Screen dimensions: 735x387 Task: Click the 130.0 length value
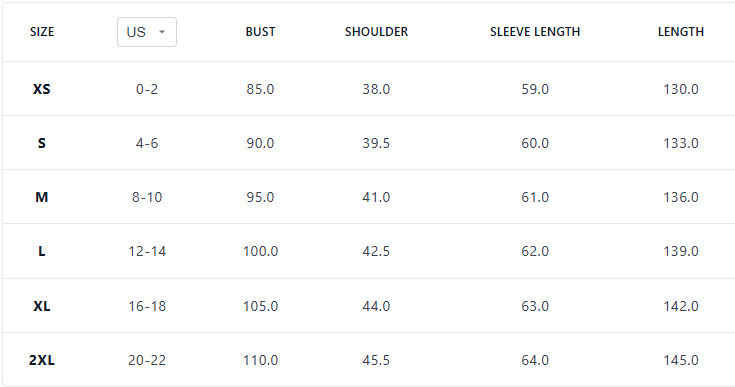681,89
